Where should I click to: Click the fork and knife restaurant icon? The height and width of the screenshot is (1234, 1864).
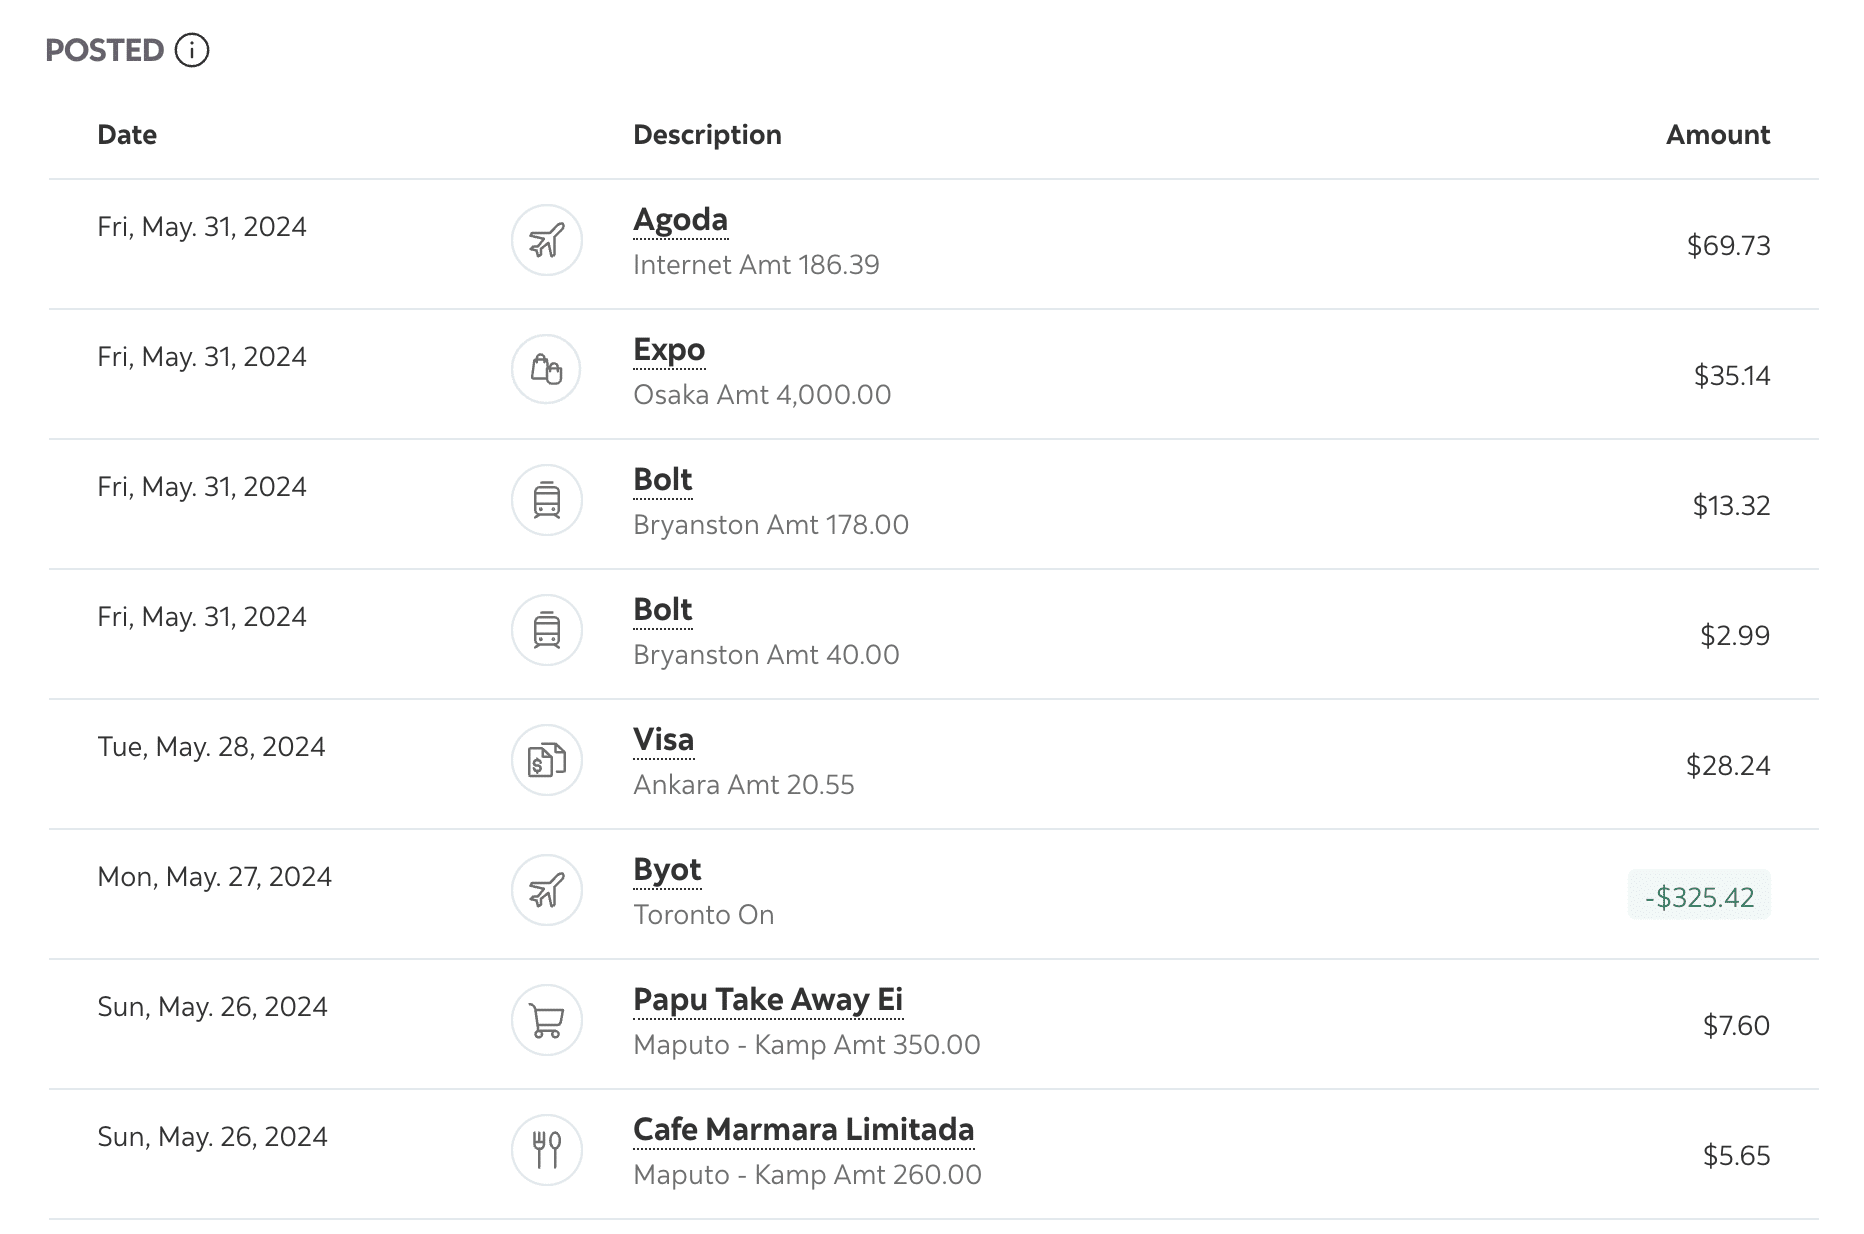click(547, 1150)
